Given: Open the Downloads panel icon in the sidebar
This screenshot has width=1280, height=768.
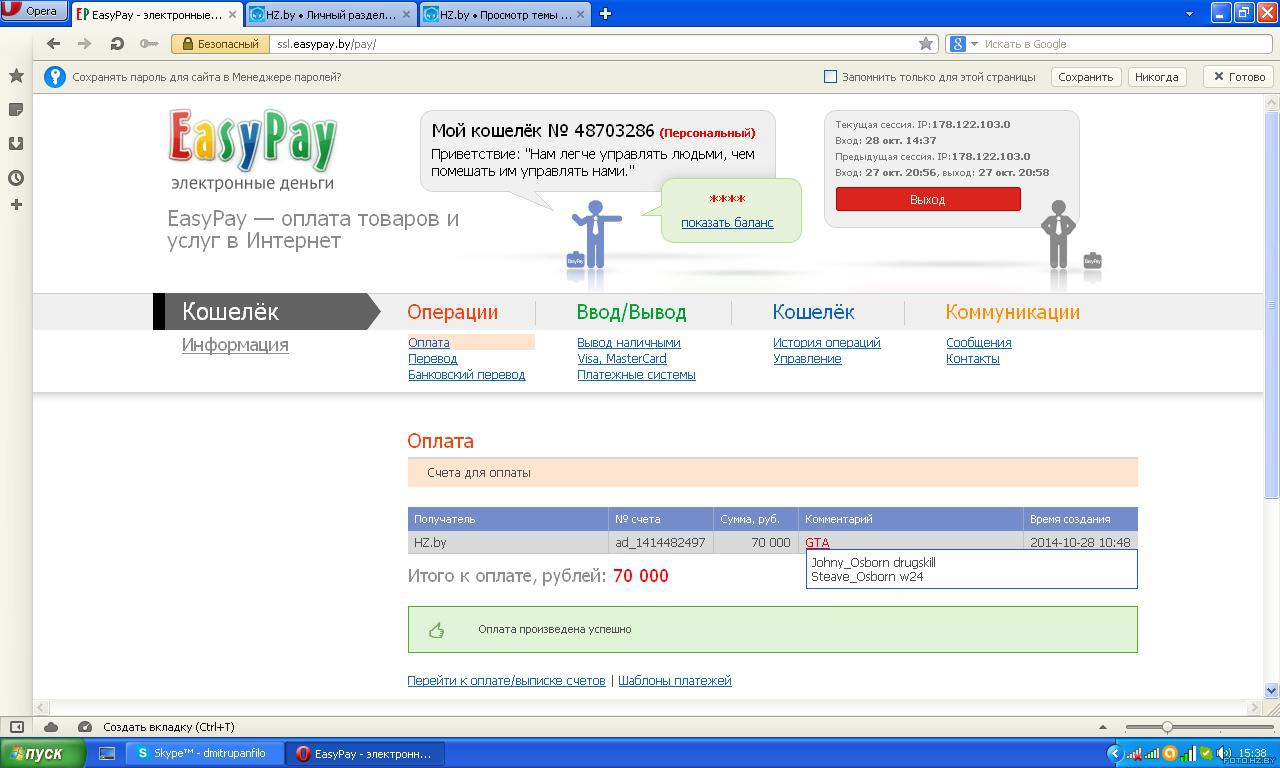Looking at the screenshot, I should coord(16,144).
